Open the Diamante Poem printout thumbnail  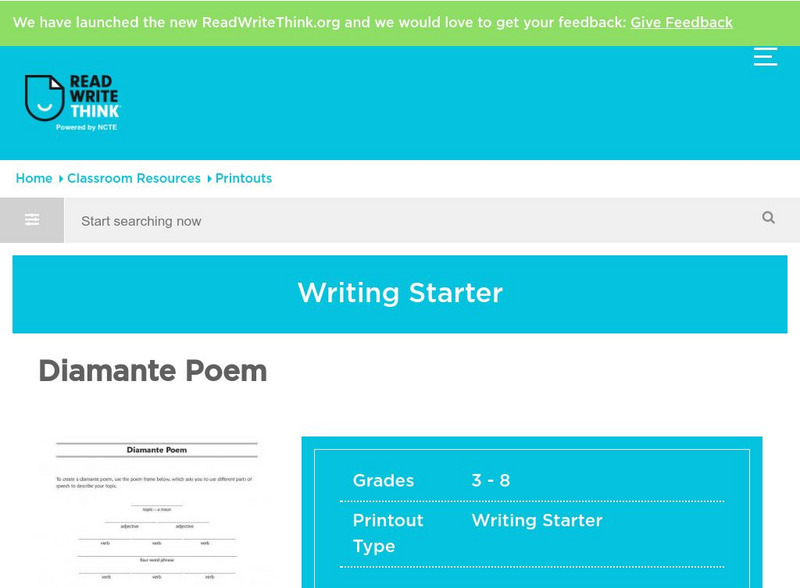pos(157,512)
